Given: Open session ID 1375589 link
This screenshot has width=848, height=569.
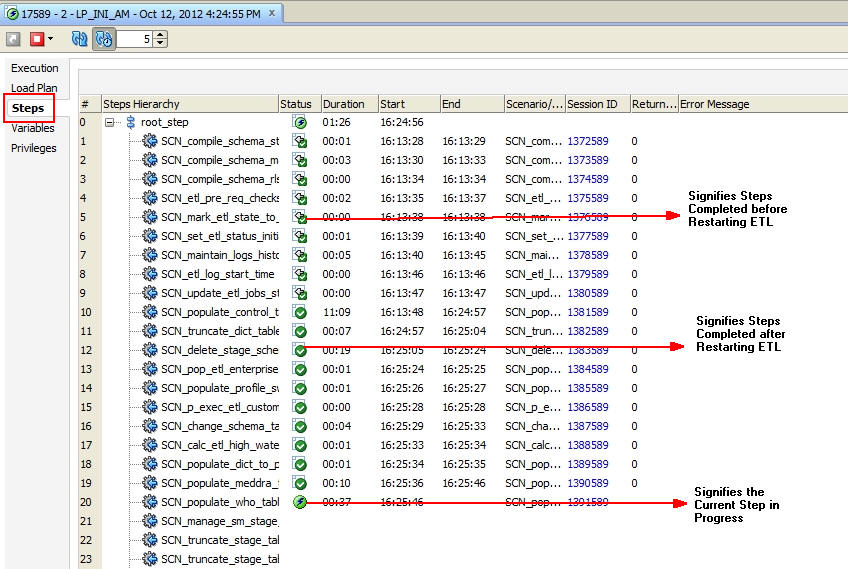Looking at the screenshot, I should point(588,198).
